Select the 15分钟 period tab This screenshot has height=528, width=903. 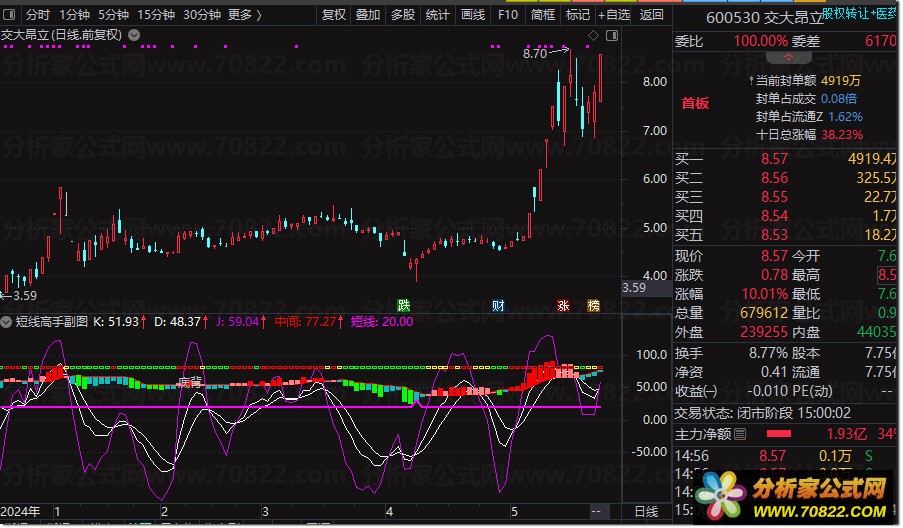155,14
